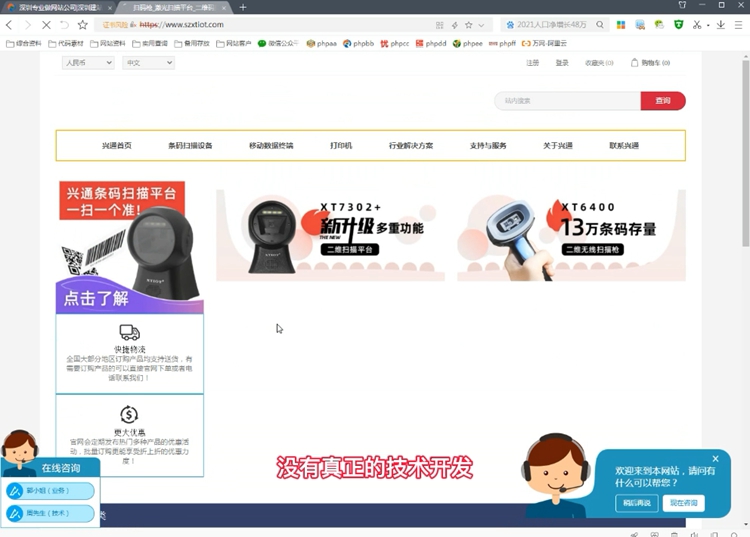Open 移动数据终端 navigation menu item

pos(271,145)
